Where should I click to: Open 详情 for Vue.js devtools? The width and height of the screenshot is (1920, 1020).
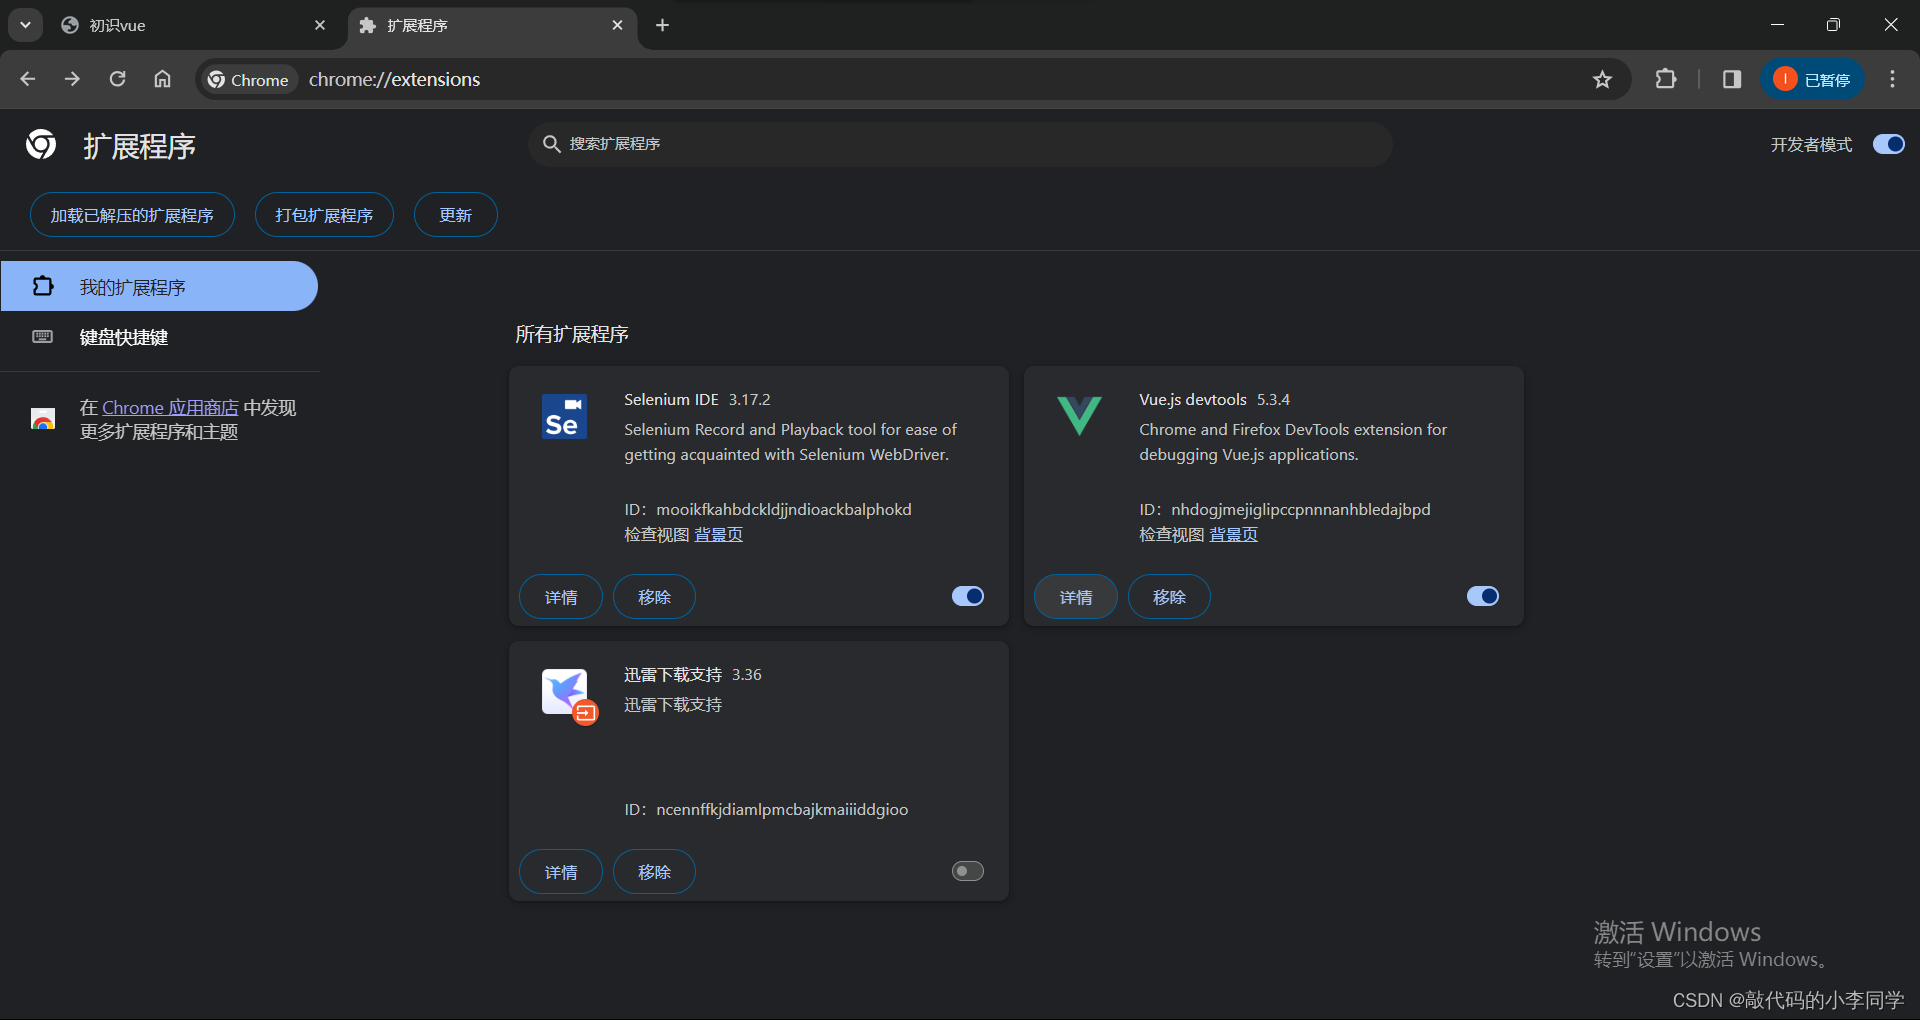(x=1076, y=597)
